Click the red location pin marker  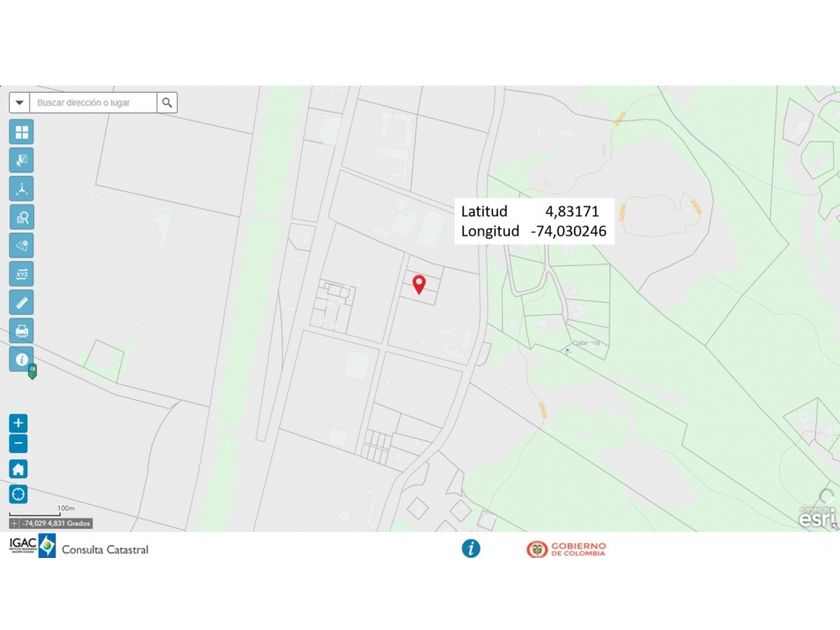[419, 284]
